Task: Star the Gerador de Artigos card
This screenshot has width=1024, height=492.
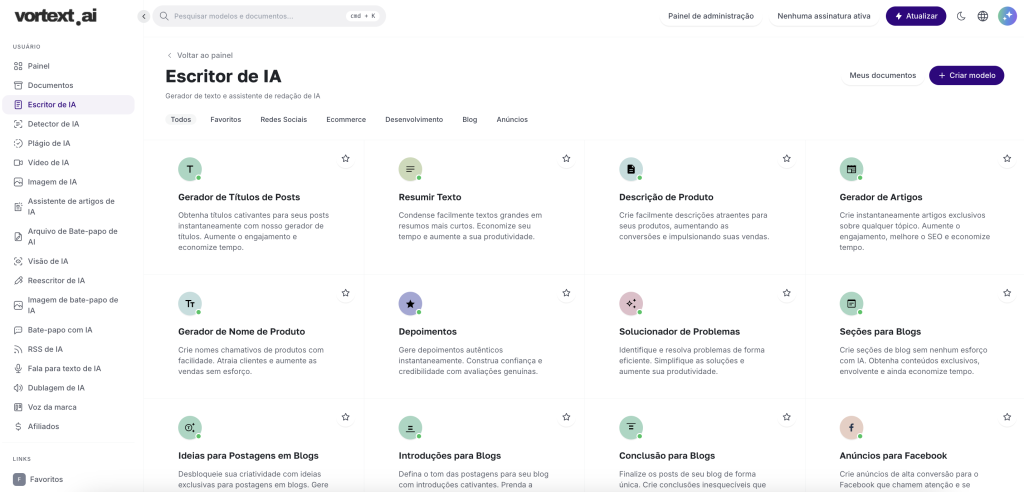Action: 1007,159
